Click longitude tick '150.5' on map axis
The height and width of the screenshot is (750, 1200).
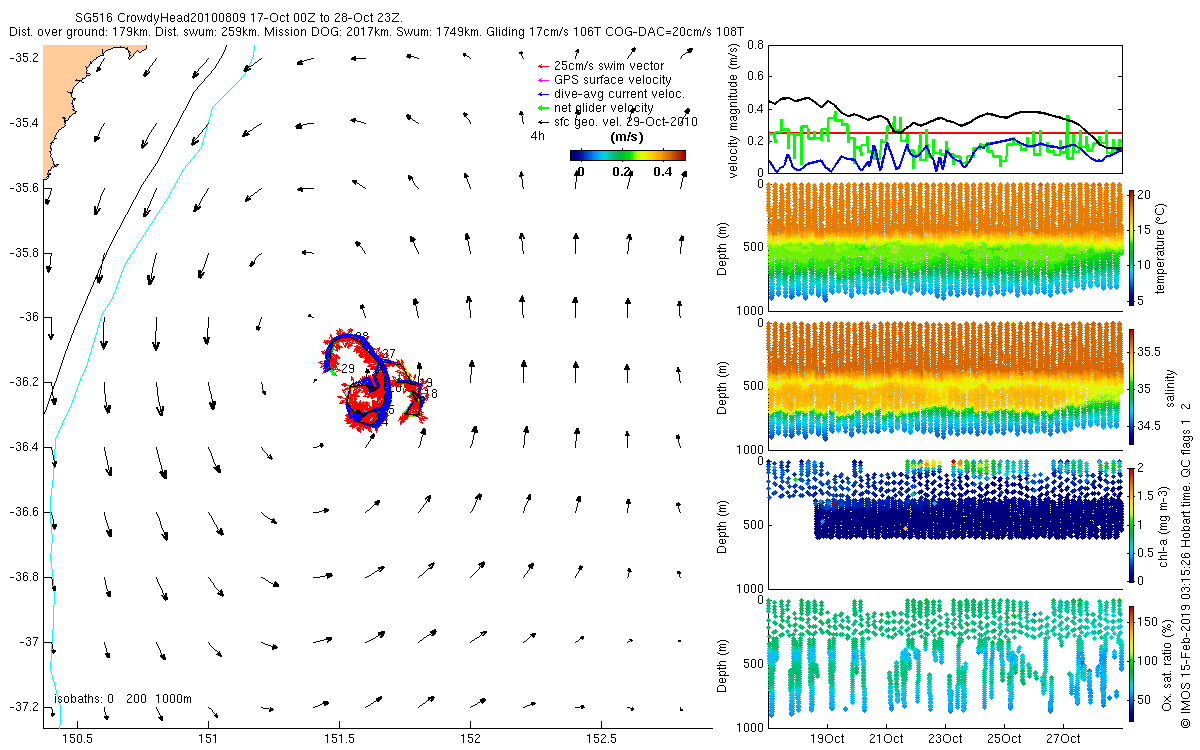coord(77,737)
